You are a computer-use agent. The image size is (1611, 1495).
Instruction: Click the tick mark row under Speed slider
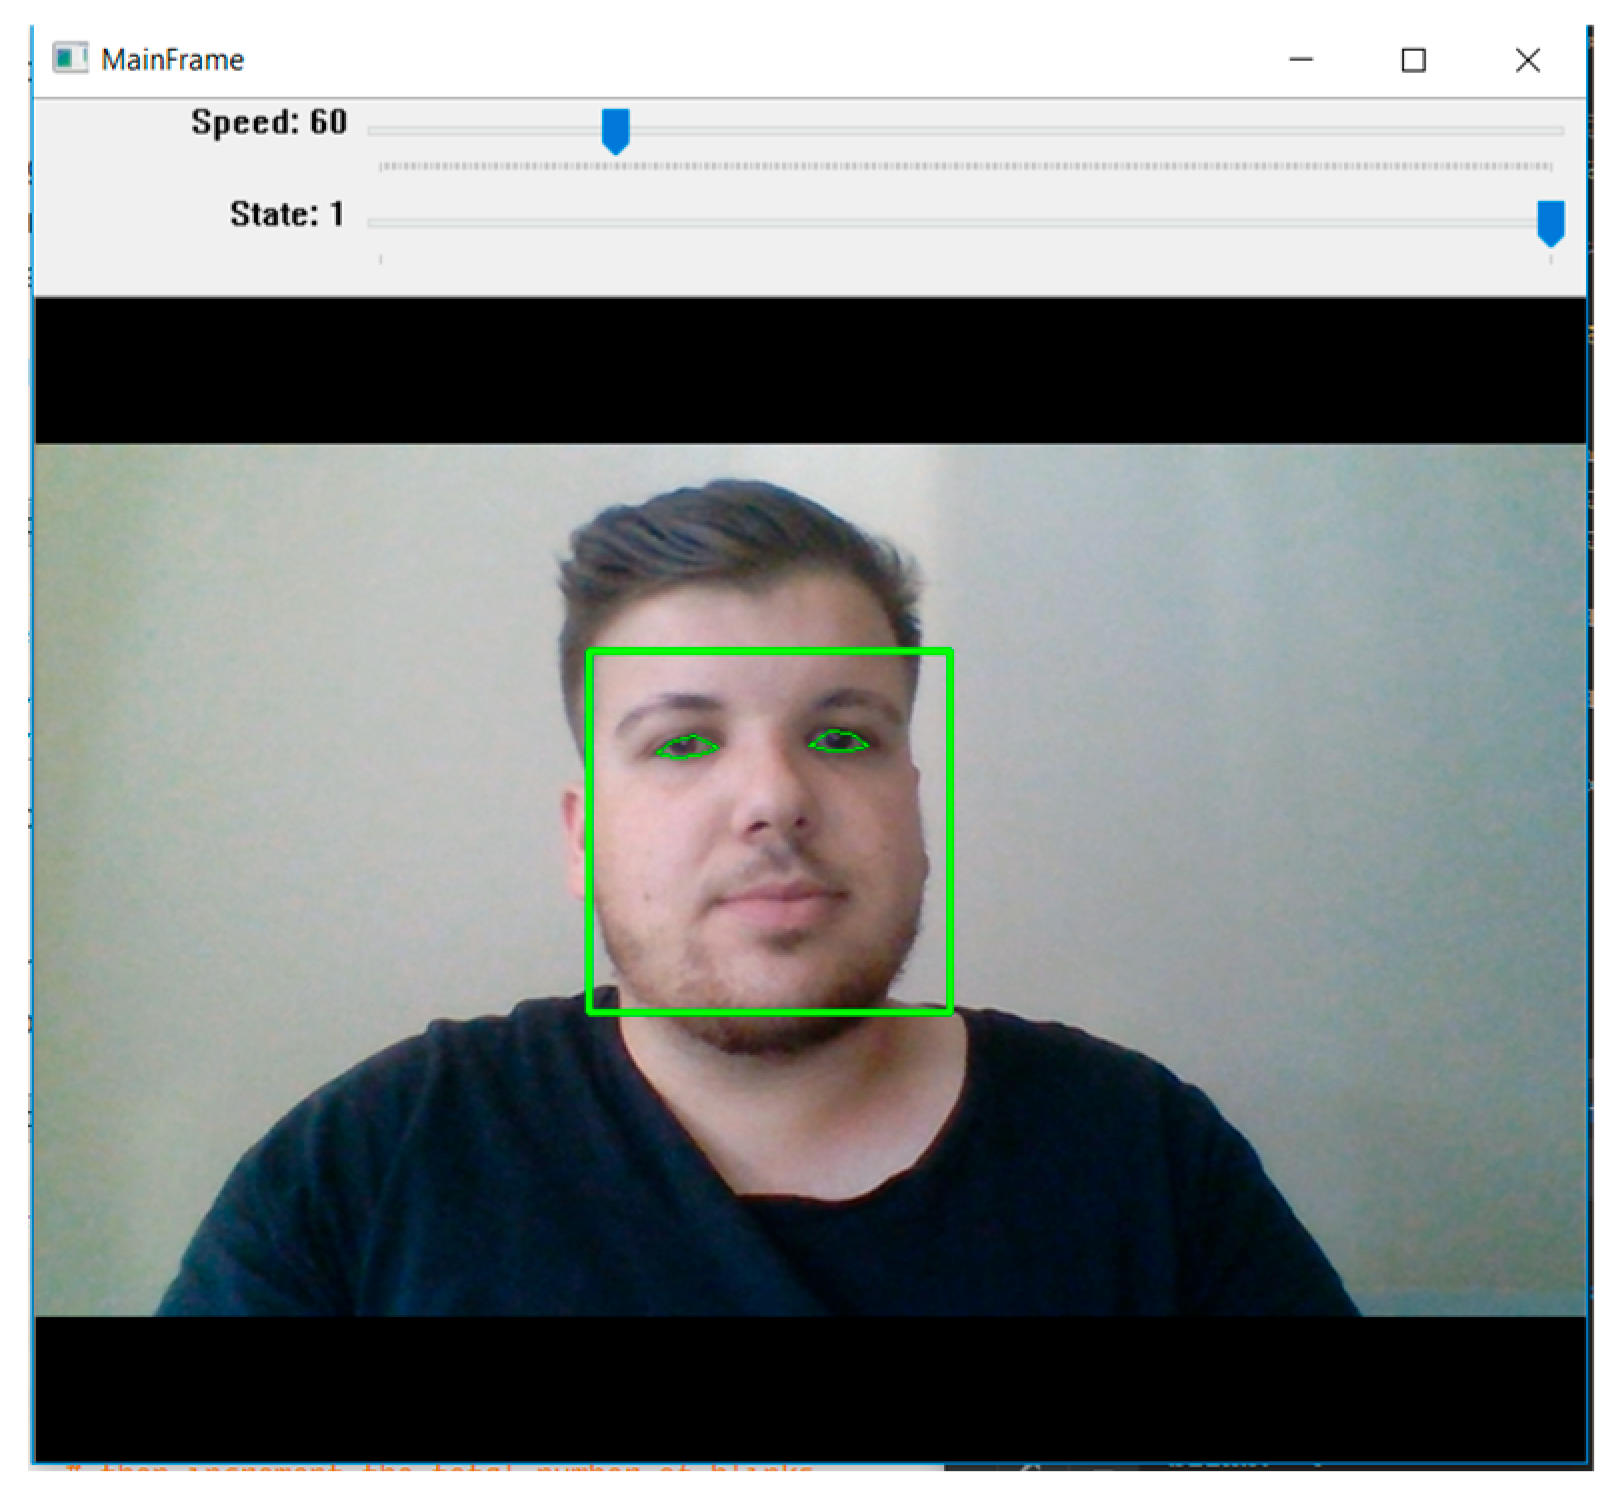pos(965,166)
